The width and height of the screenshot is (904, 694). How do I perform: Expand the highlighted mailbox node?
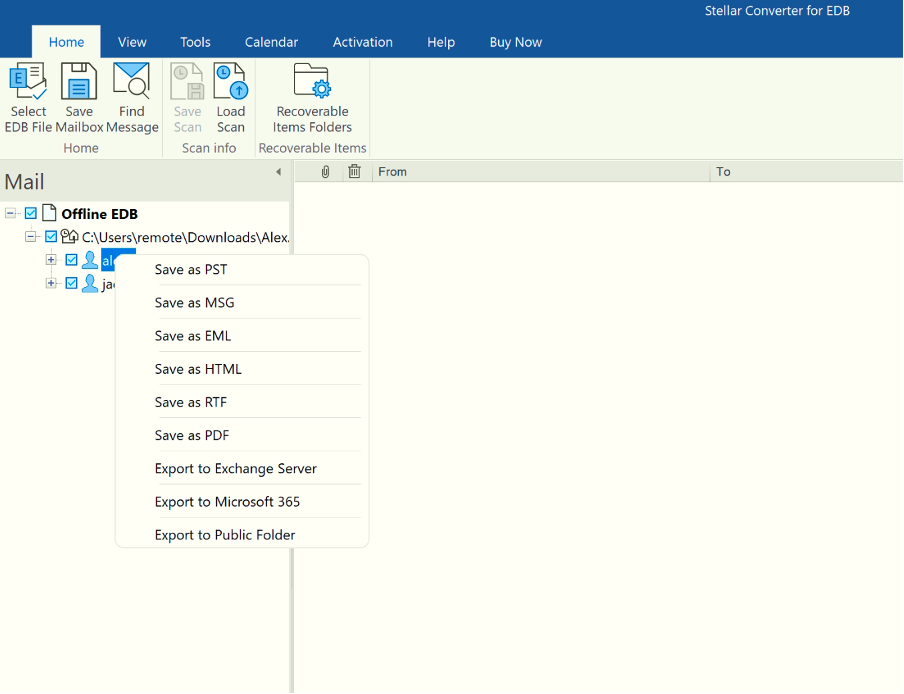pyautogui.click(x=51, y=260)
